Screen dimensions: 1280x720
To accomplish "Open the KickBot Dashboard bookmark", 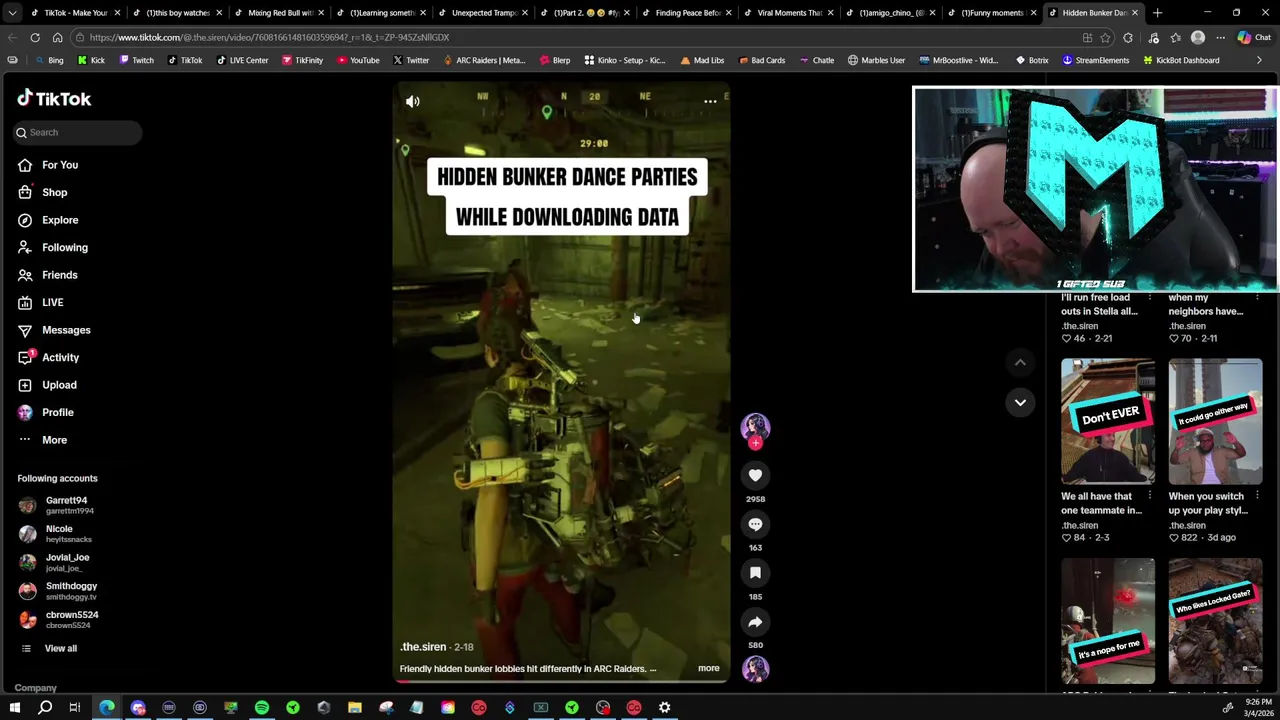I will tap(1180, 60).
